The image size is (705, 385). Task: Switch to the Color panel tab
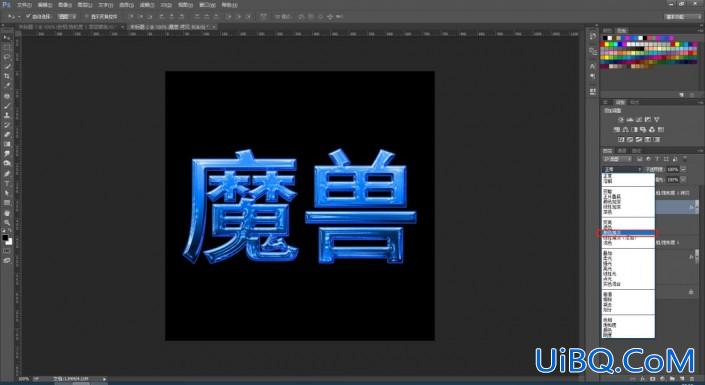[607, 30]
